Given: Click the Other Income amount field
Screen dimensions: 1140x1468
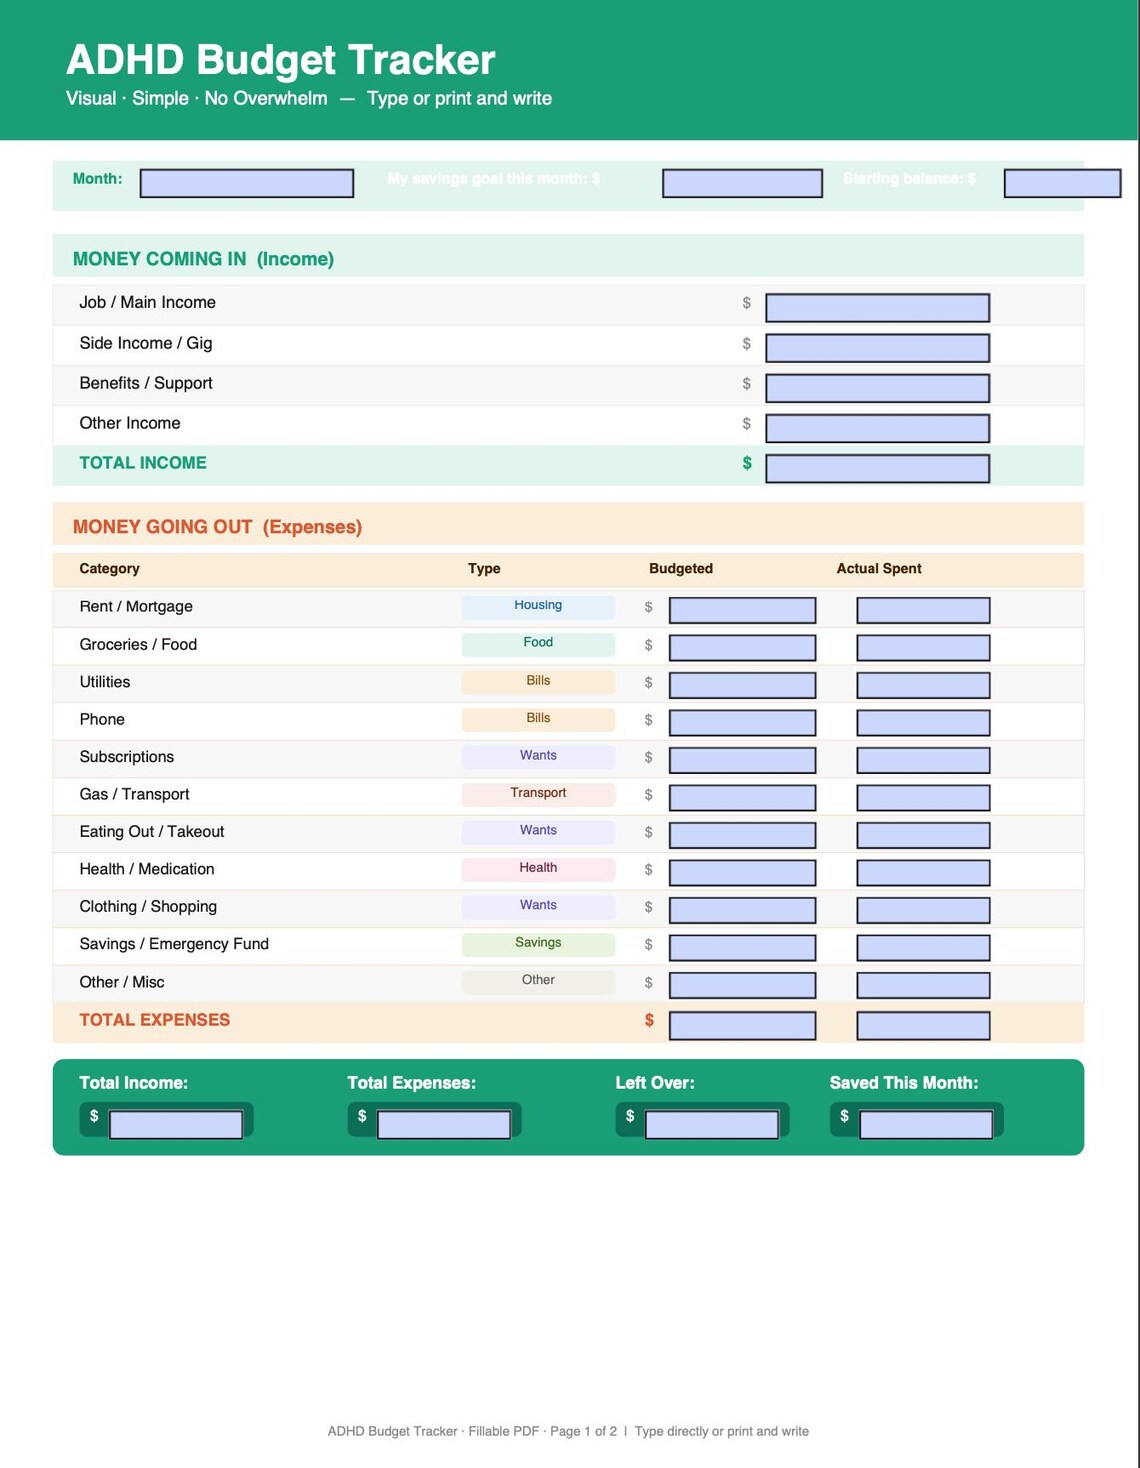Looking at the screenshot, I should pyautogui.click(x=877, y=428).
